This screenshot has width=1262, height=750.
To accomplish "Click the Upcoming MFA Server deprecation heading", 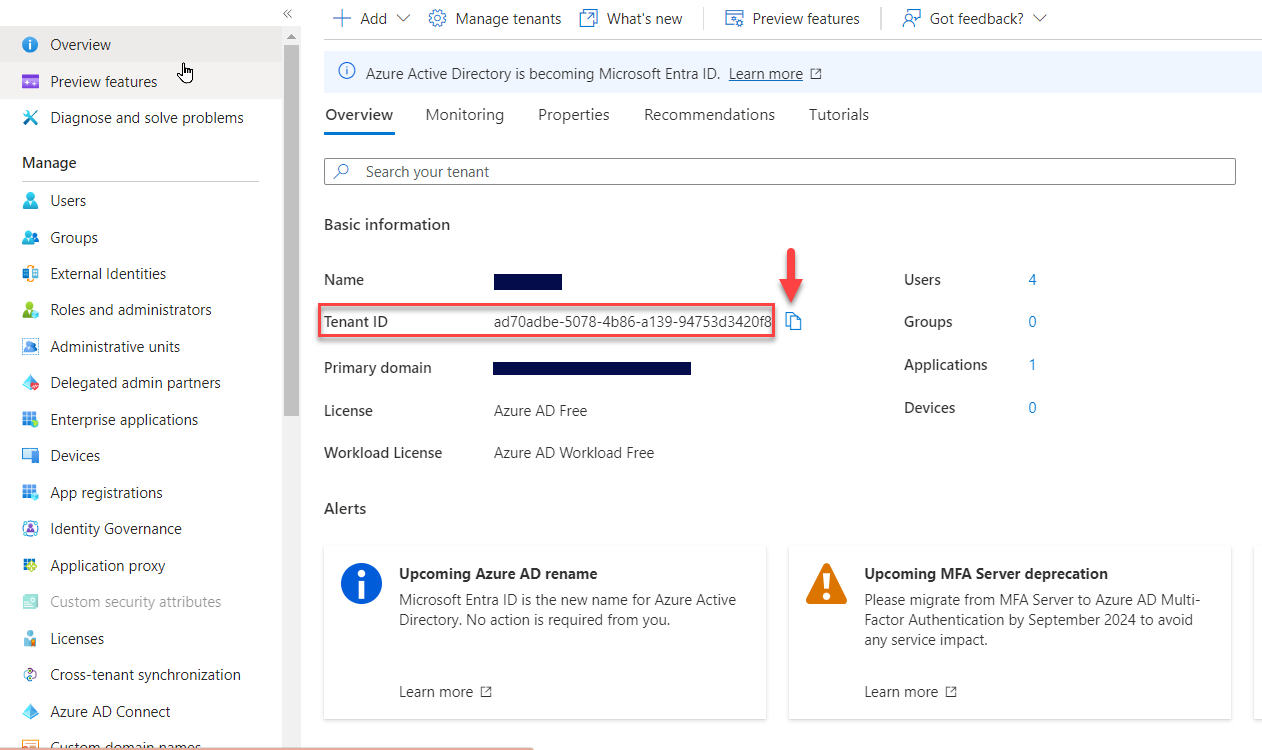I will [x=986, y=574].
